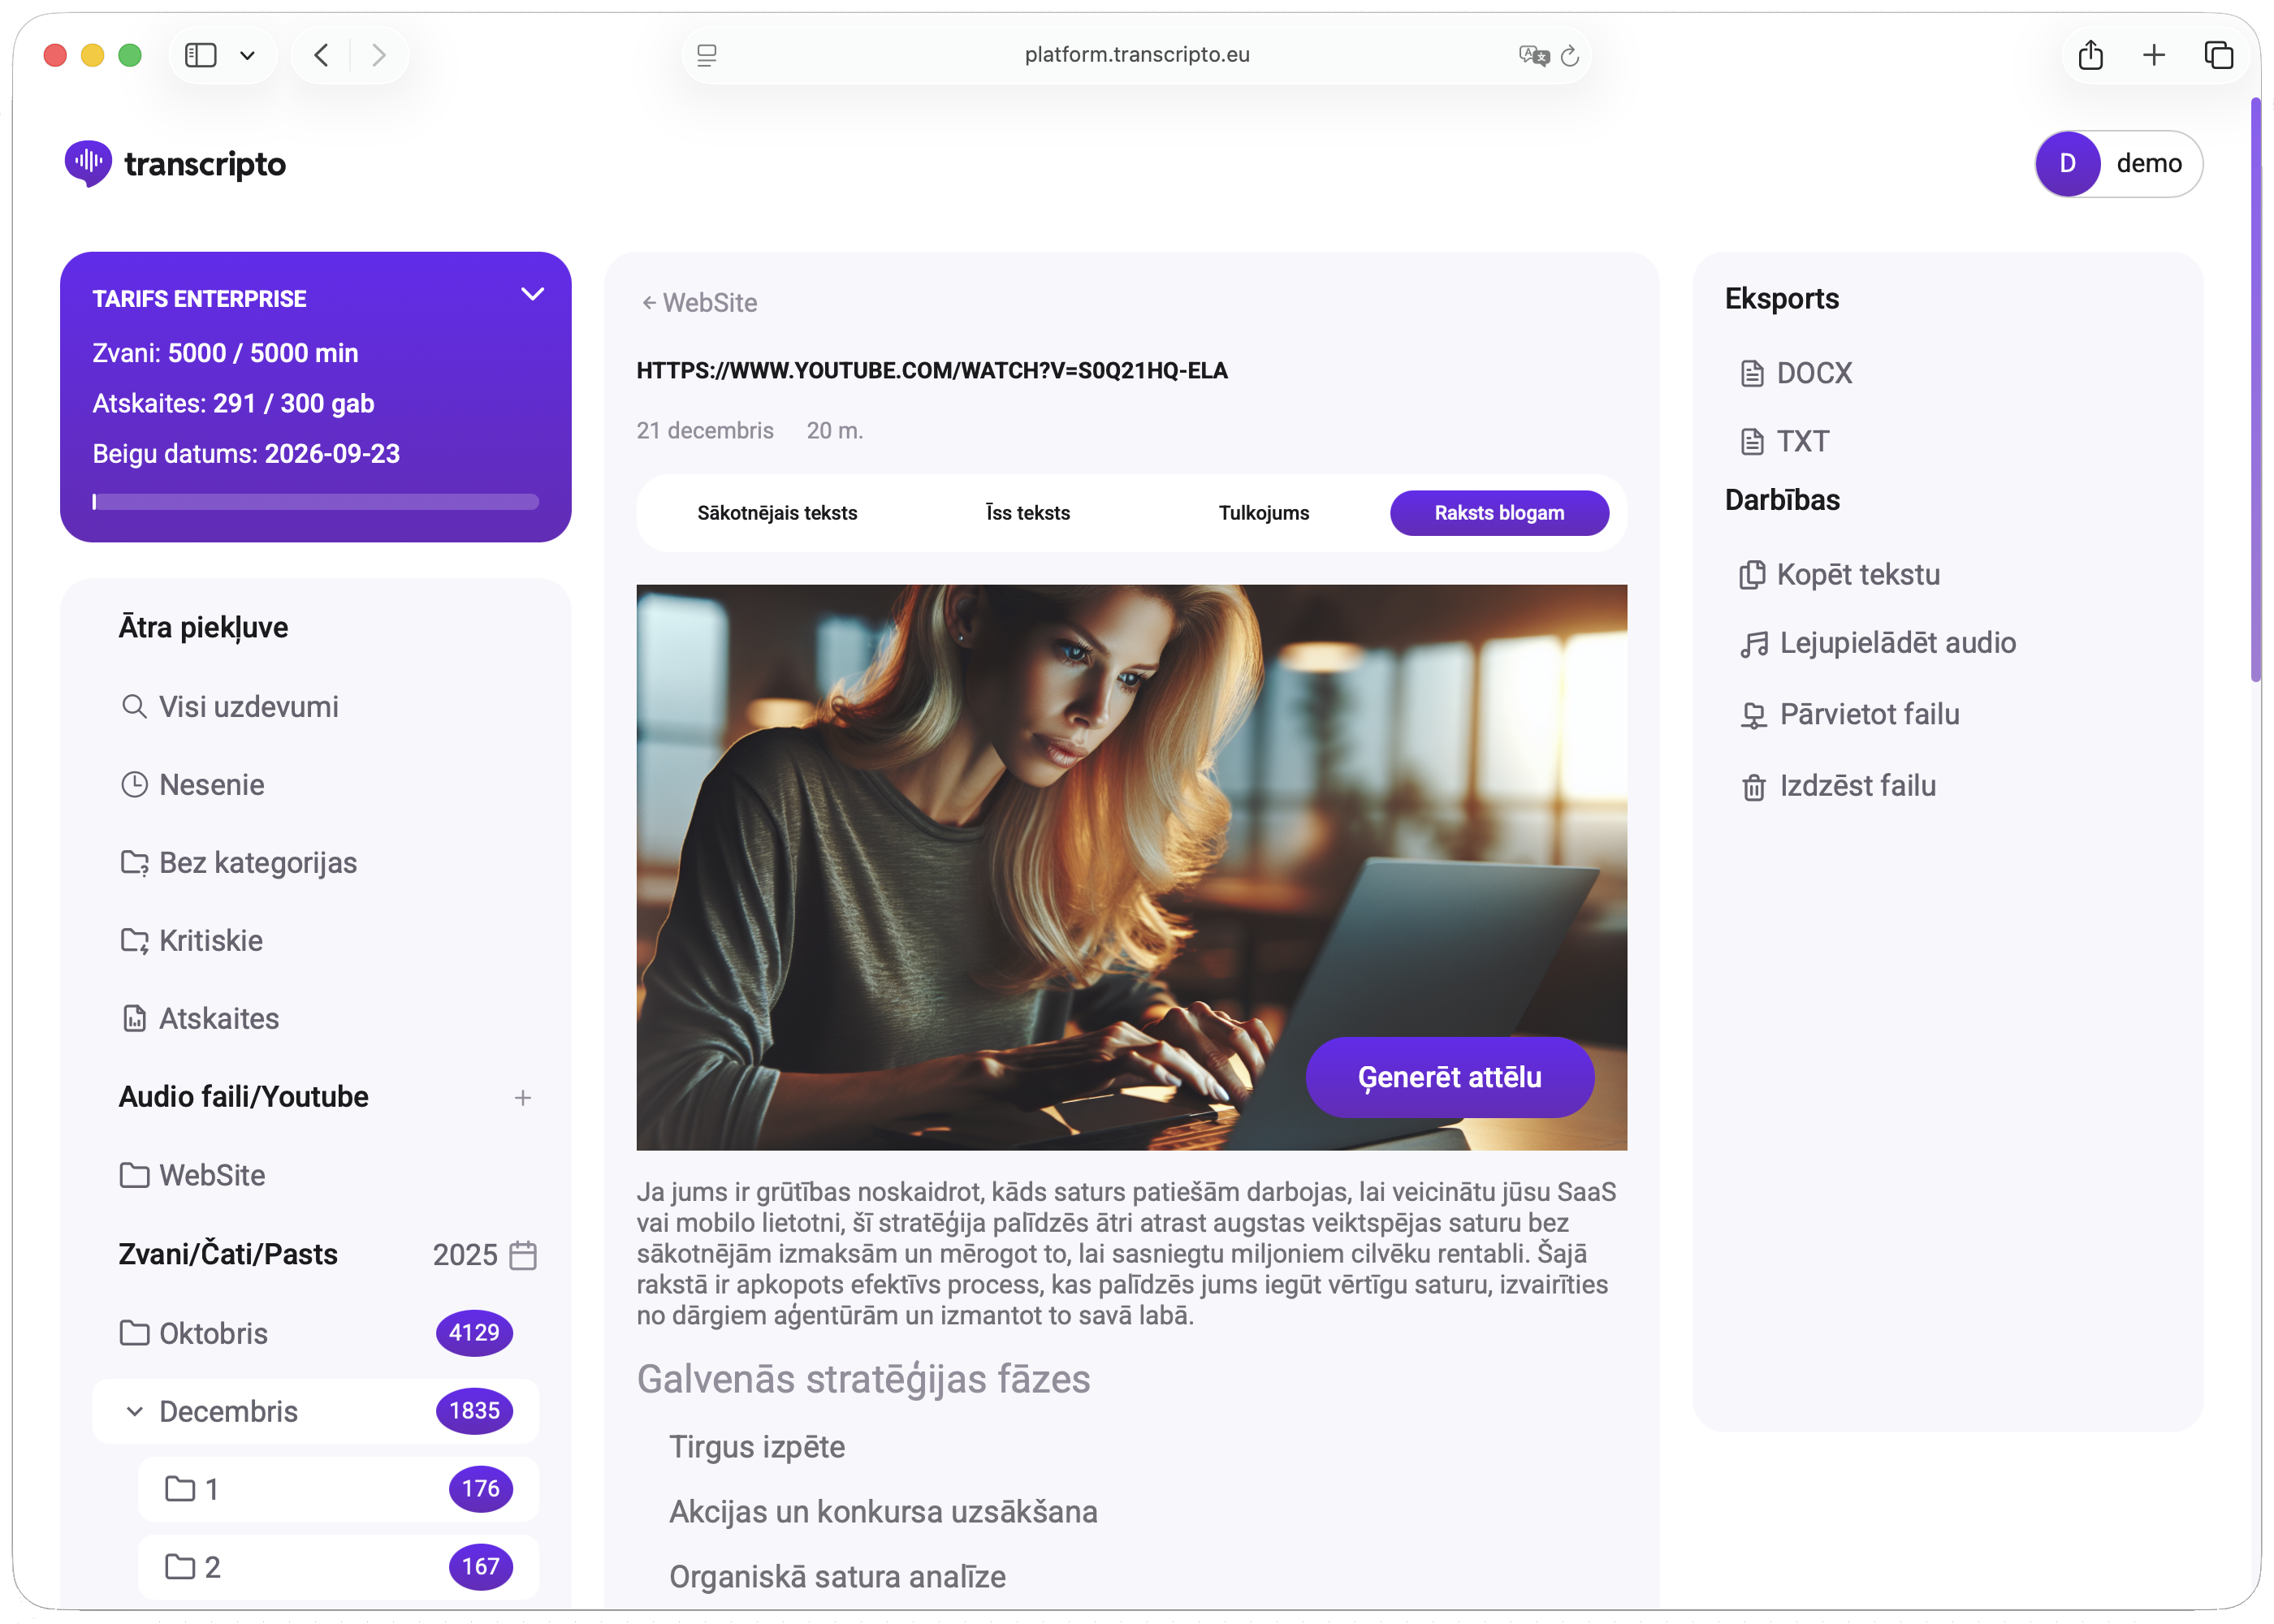Image resolution: width=2274 pixels, height=1624 pixels.
Task: Open Safari sidebar dropdown arrow
Action: 247,55
